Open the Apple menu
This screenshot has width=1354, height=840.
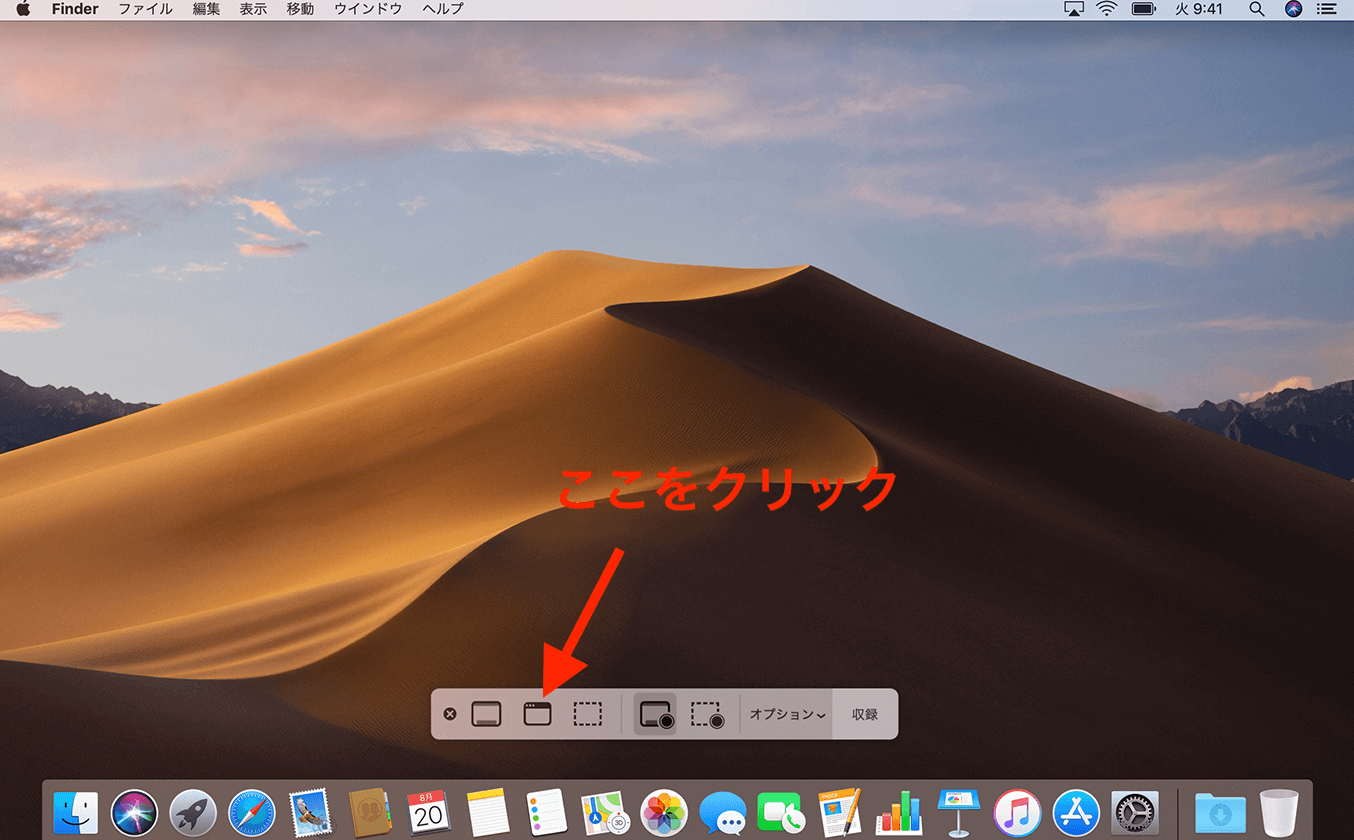[x=23, y=9]
